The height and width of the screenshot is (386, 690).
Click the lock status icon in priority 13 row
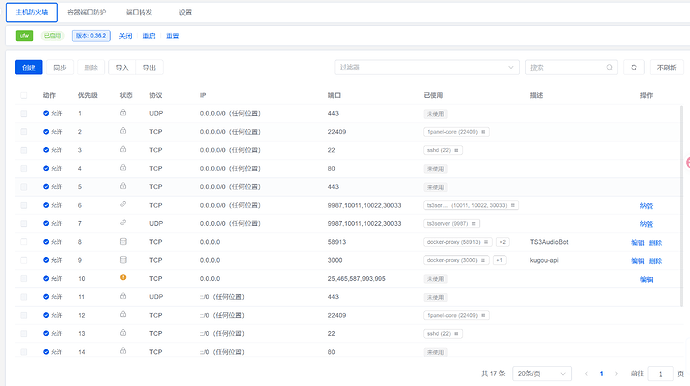(x=123, y=333)
